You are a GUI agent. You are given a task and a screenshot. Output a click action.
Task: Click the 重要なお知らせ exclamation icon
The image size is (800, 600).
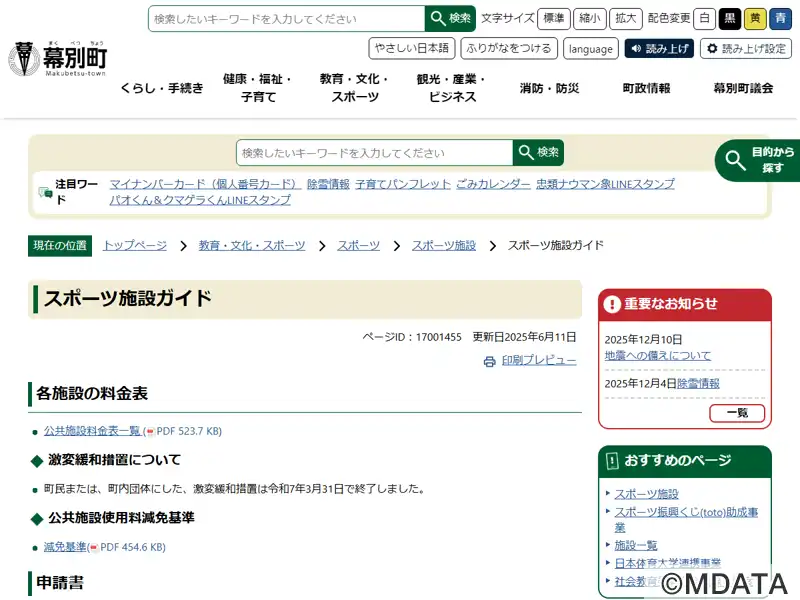click(x=612, y=304)
